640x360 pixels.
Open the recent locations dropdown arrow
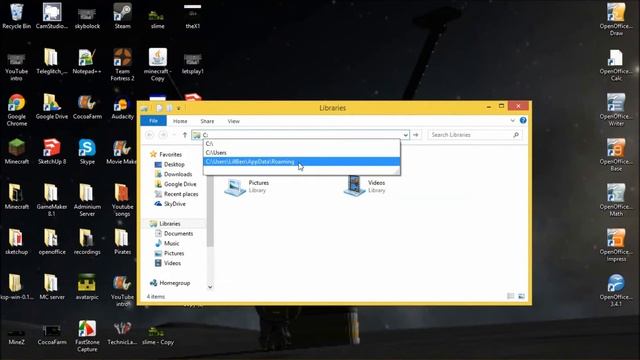click(174, 135)
